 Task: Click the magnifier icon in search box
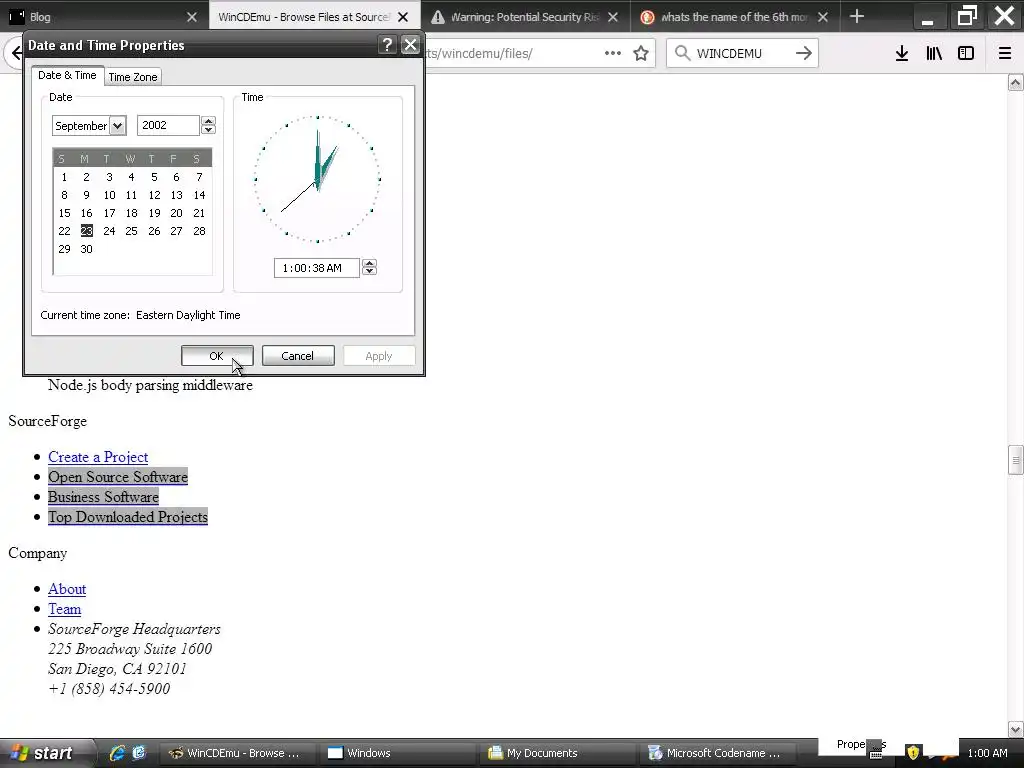pos(682,53)
